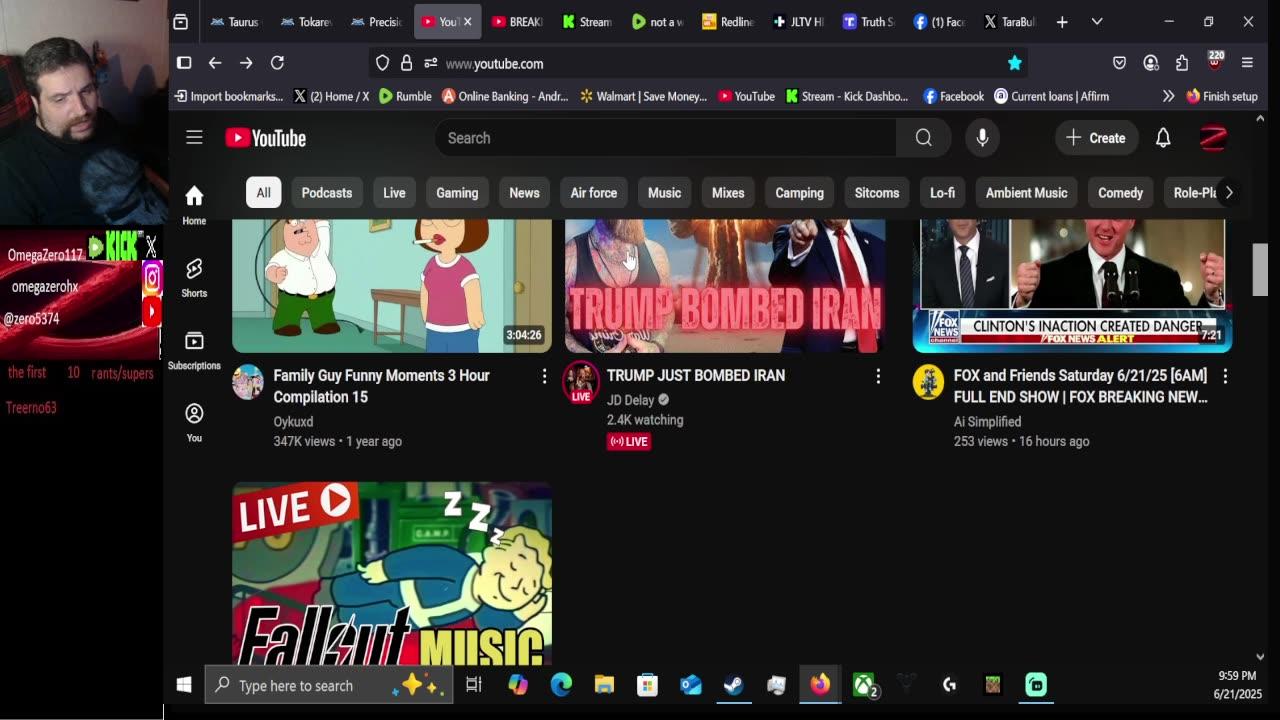Open the Firefox application menu
Image resolution: width=1280 pixels, height=720 pixels.
pos(1247,63)
